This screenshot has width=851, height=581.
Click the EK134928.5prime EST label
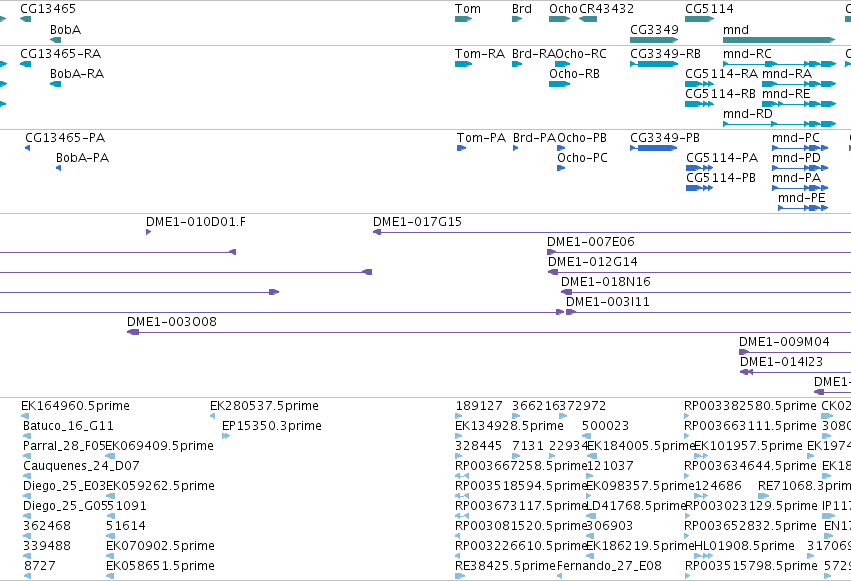[509, 426]
